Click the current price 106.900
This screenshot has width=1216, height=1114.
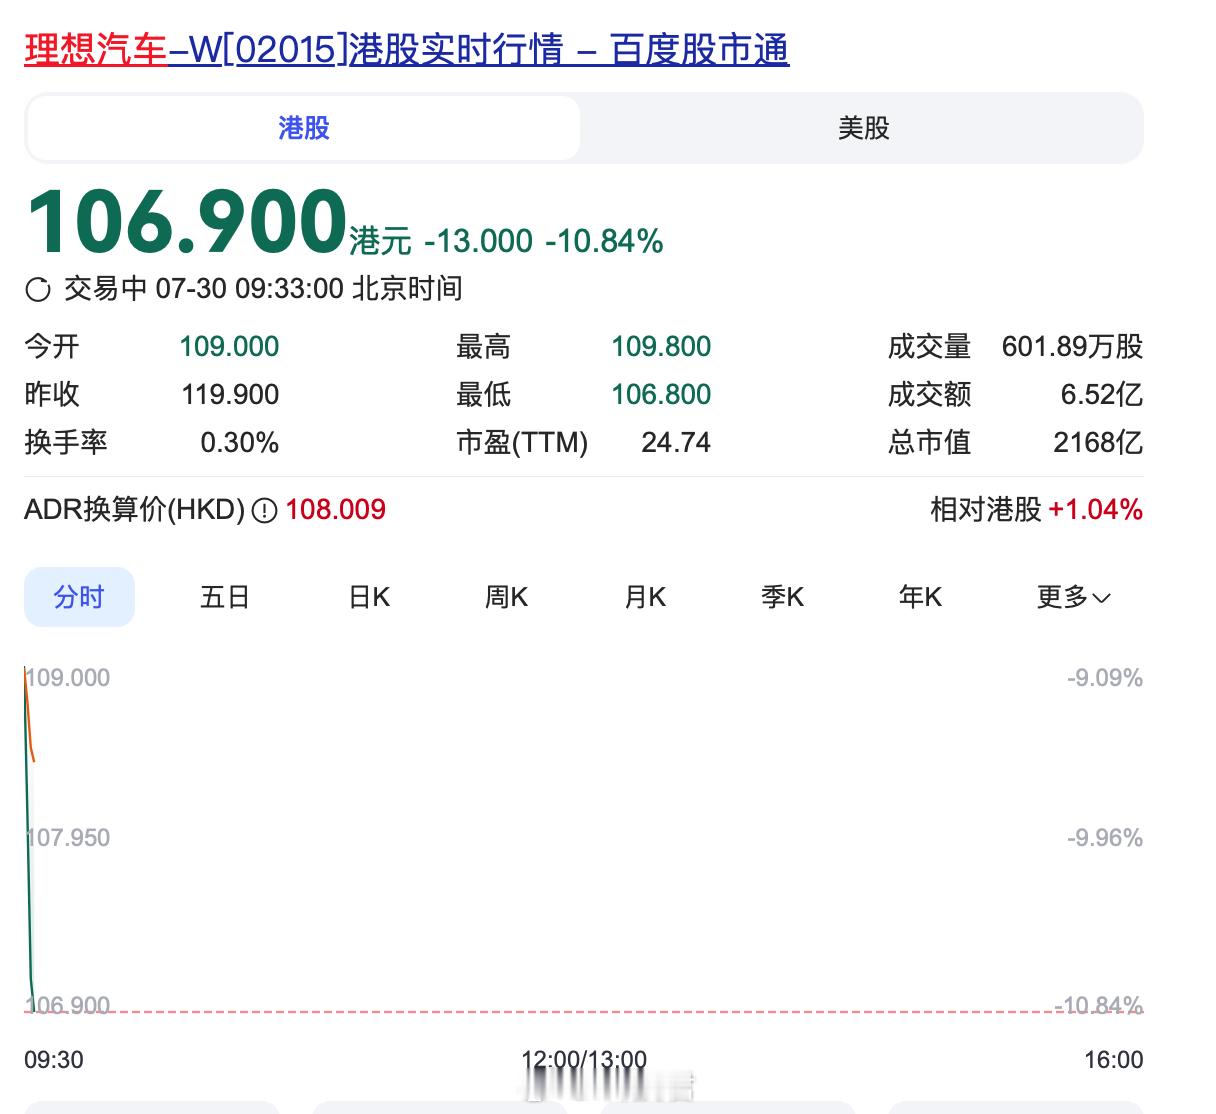click(186, 220)
